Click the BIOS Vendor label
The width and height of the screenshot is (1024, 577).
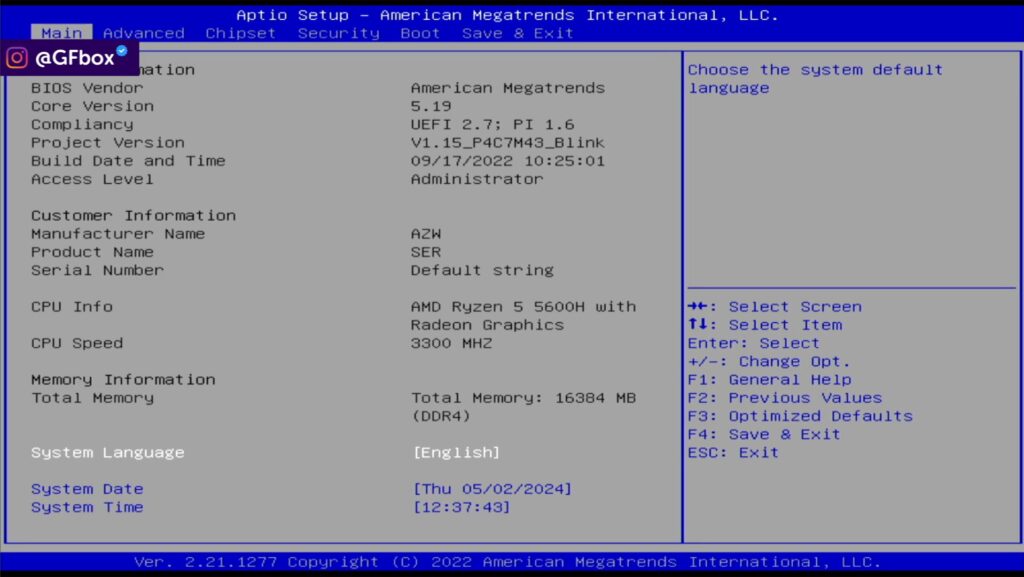[x=87, y=87]
